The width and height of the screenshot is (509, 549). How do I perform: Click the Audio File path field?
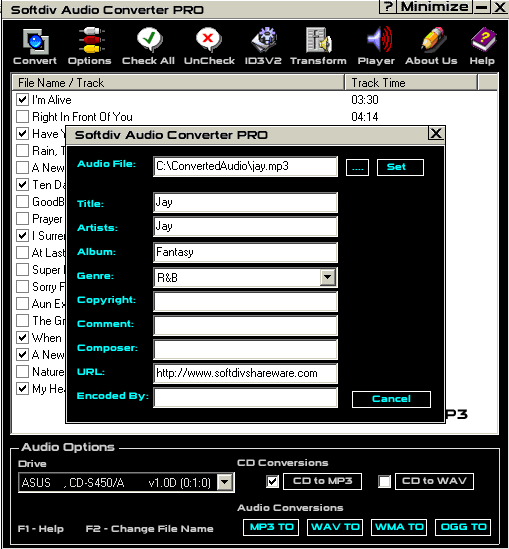coord(245,166)
